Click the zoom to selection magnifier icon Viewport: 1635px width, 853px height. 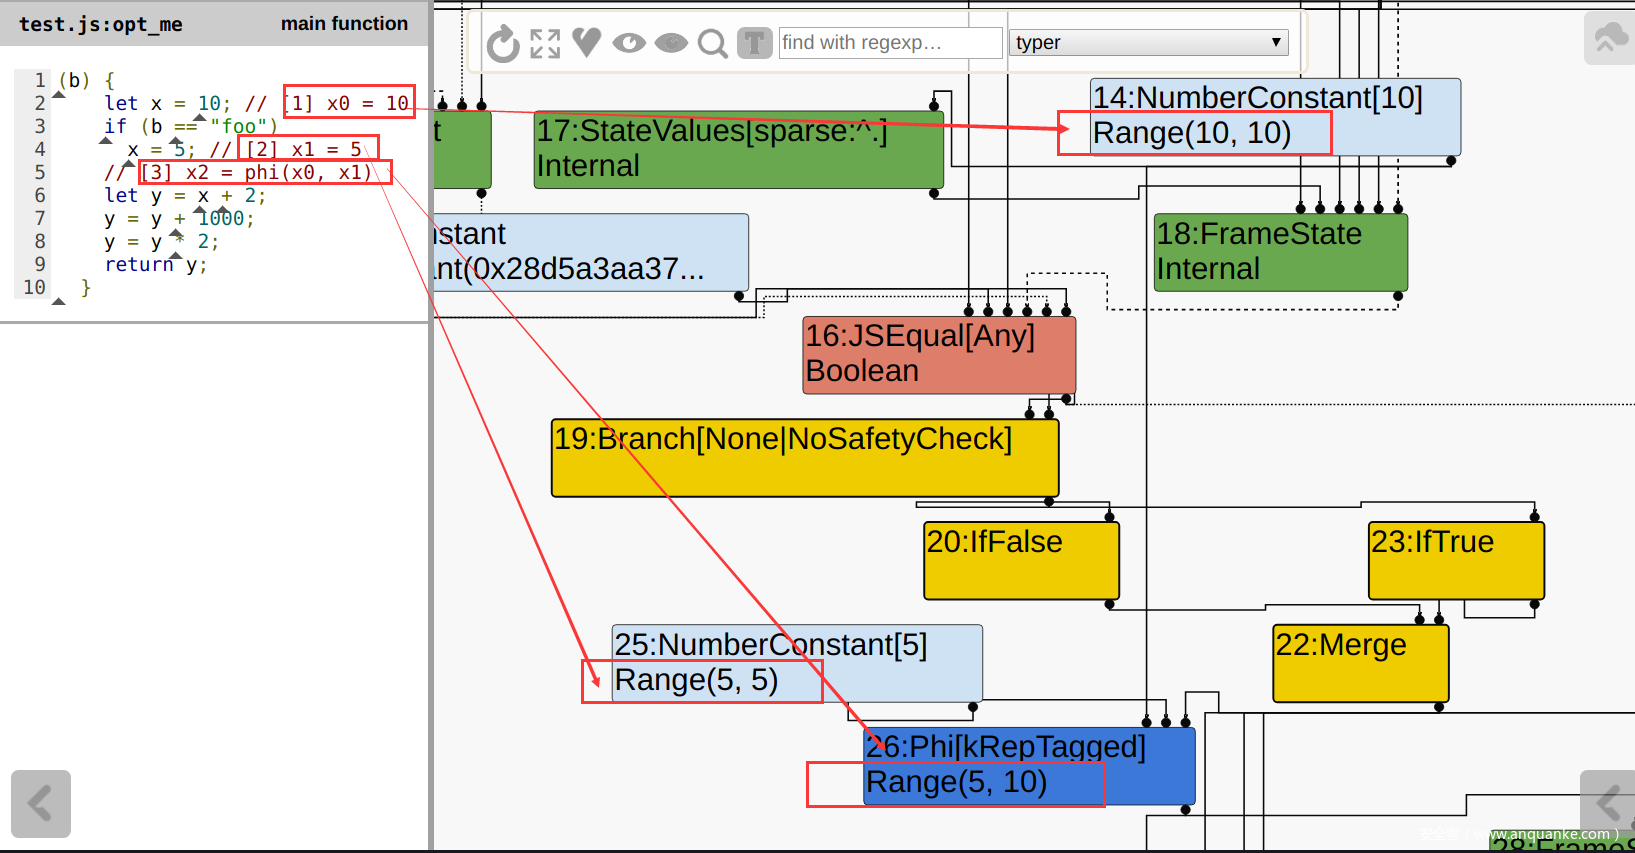click(713, 43)
